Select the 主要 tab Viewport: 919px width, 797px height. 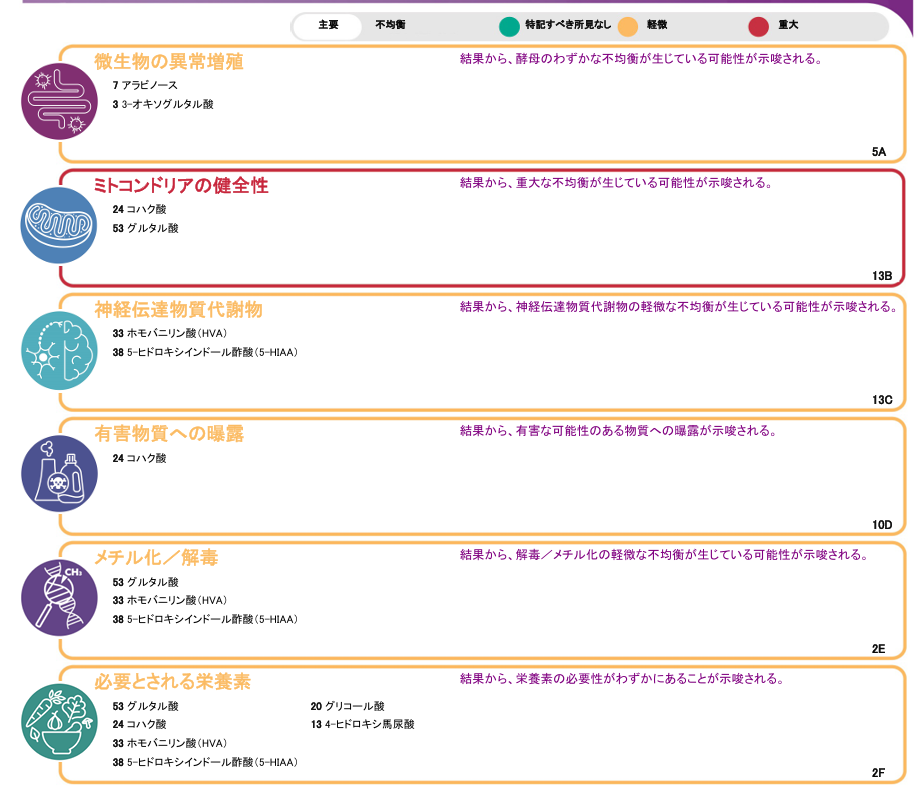328,25
